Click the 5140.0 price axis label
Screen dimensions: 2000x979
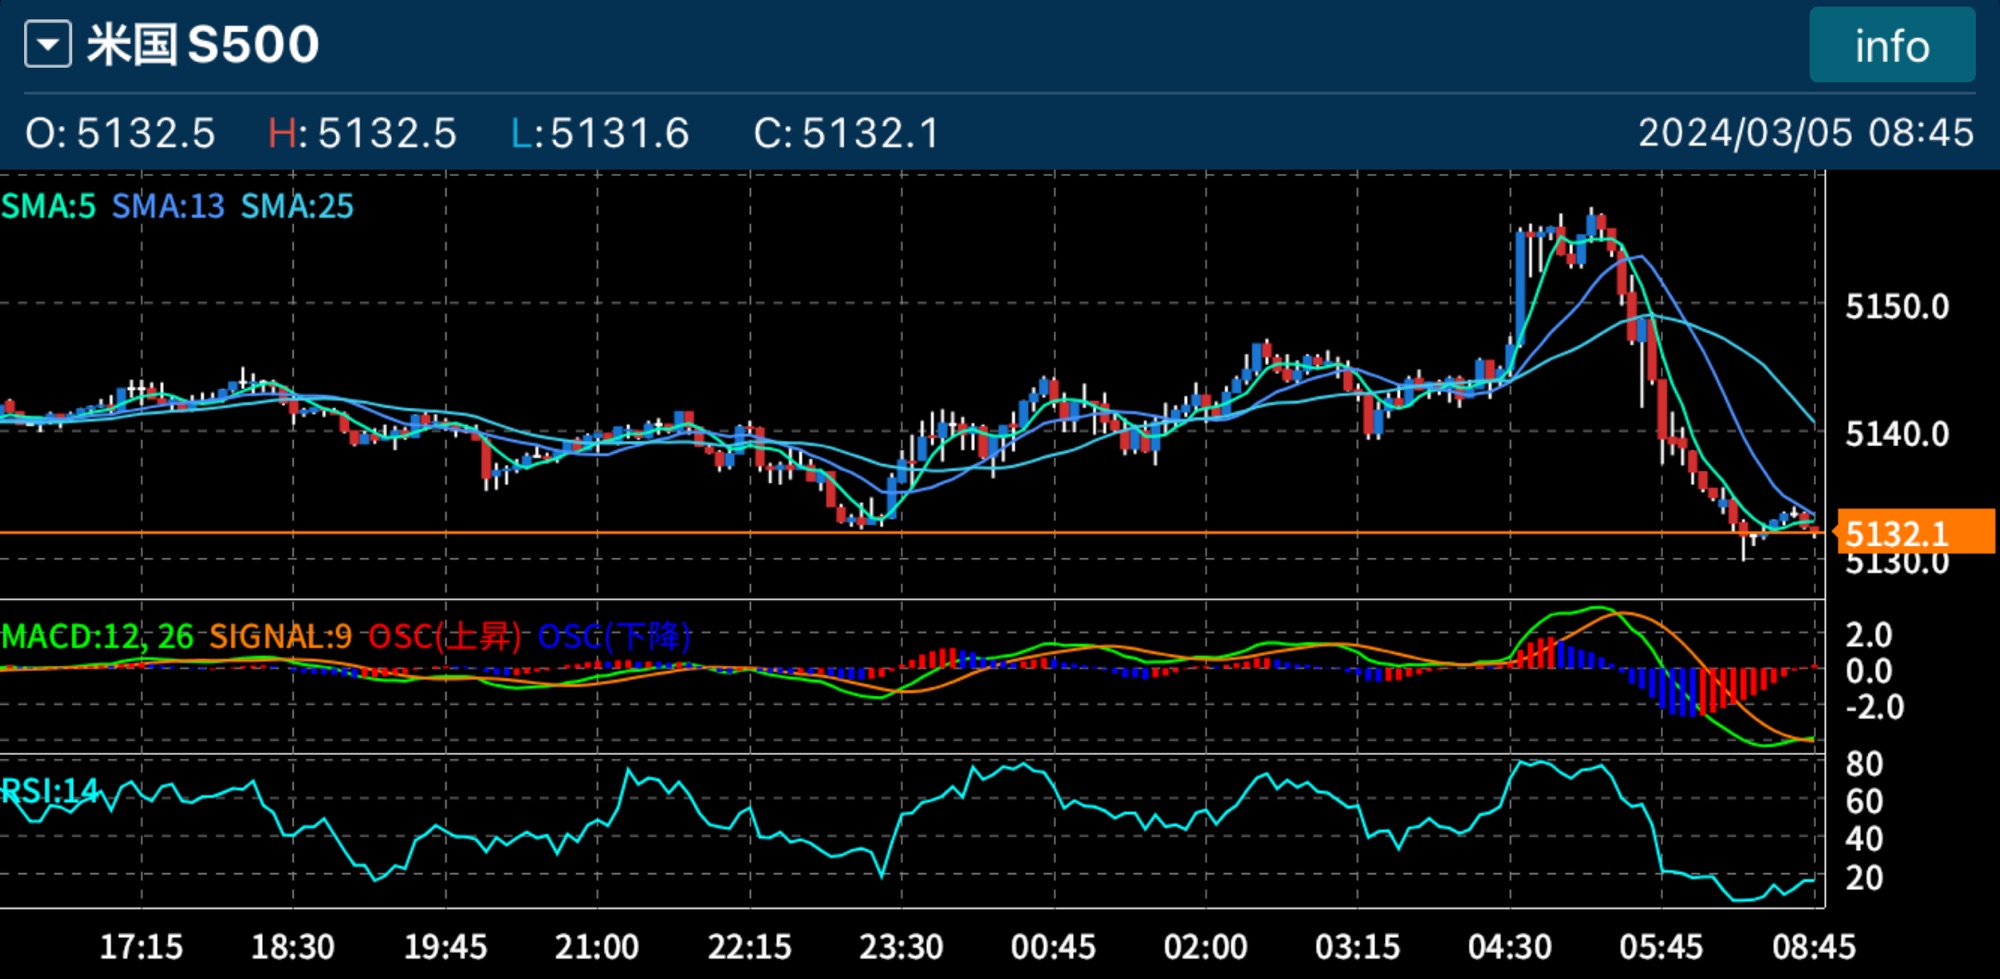pos(1897,434)
